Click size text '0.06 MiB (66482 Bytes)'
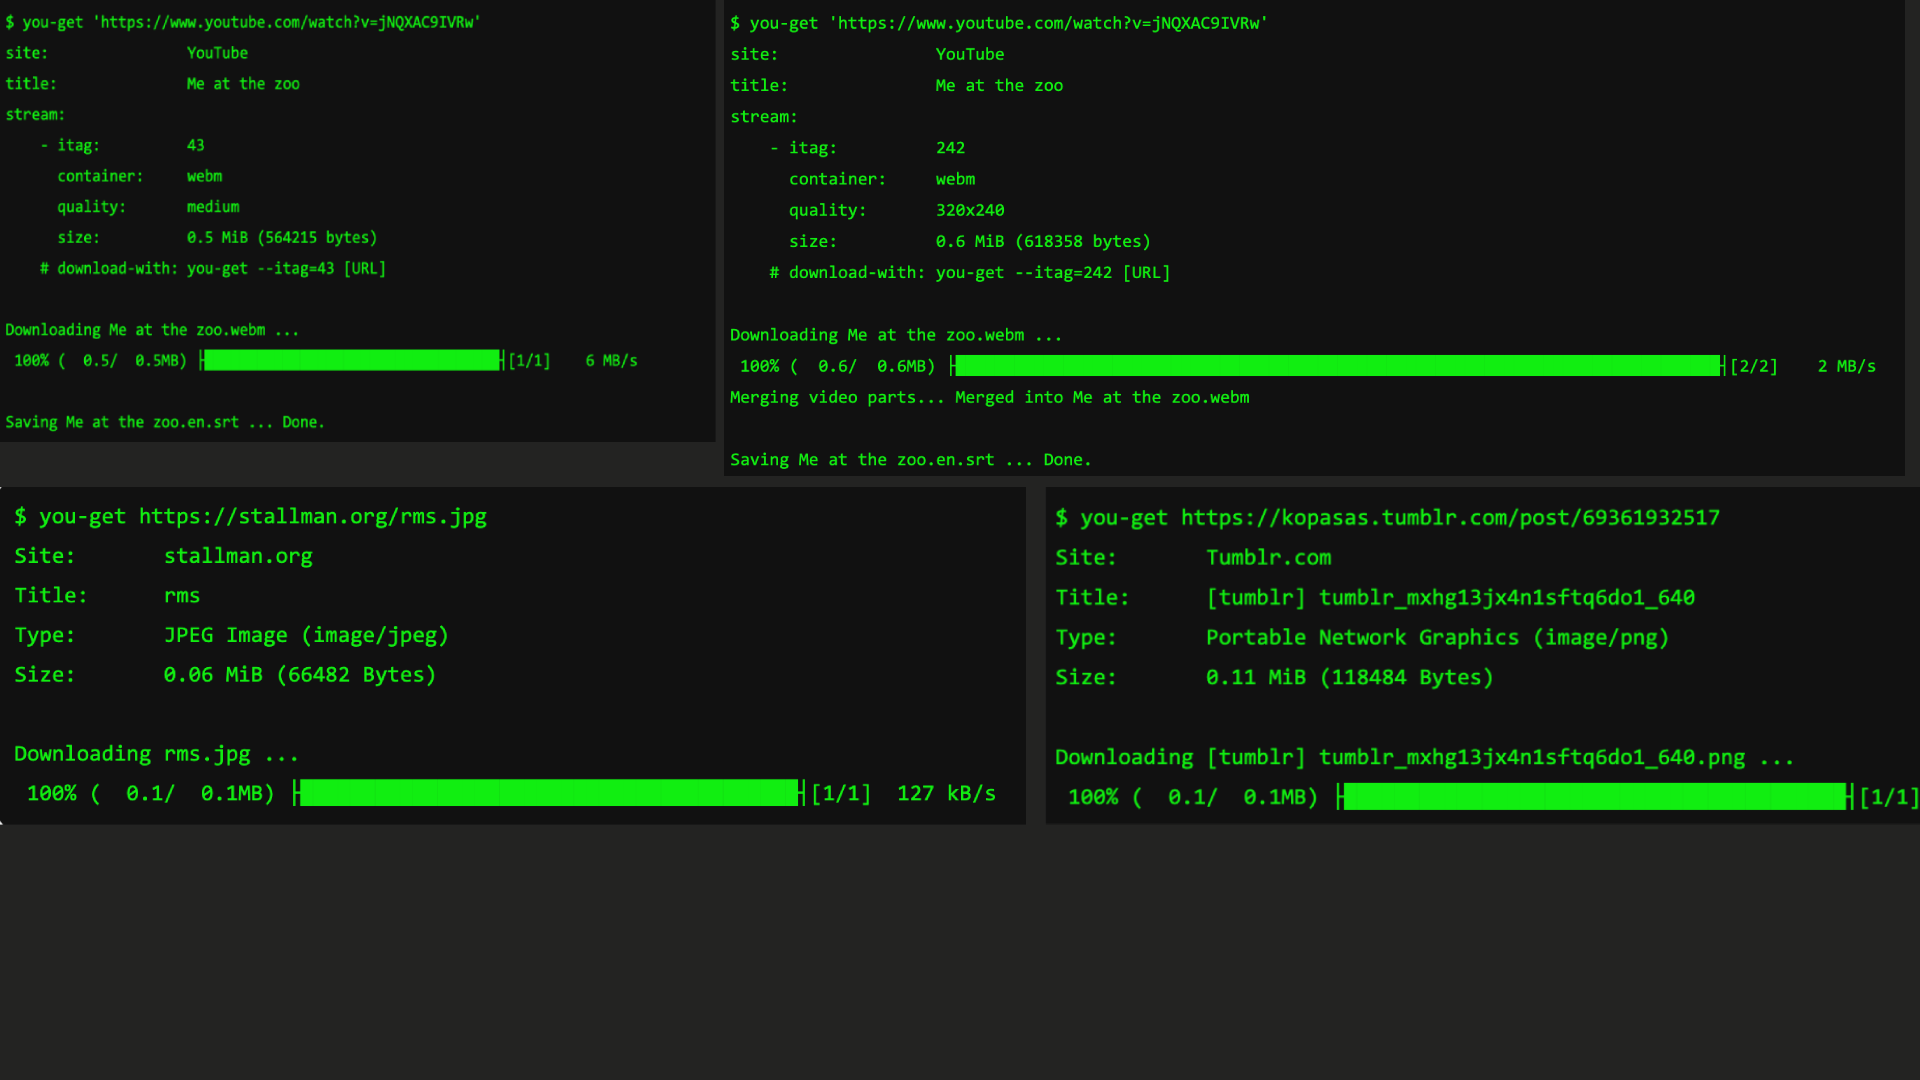This screenshot has height=1080, width=1920. (x=300, y=675)
